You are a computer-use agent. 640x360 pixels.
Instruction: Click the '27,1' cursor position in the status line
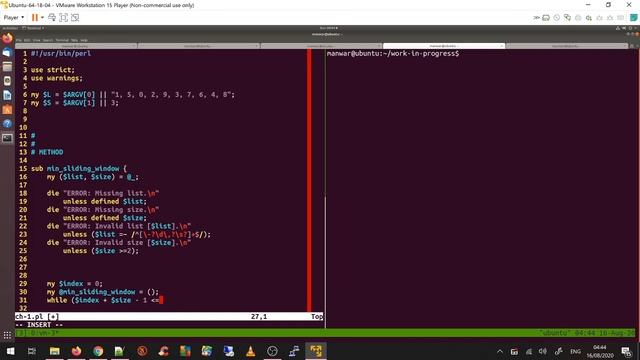259,316
